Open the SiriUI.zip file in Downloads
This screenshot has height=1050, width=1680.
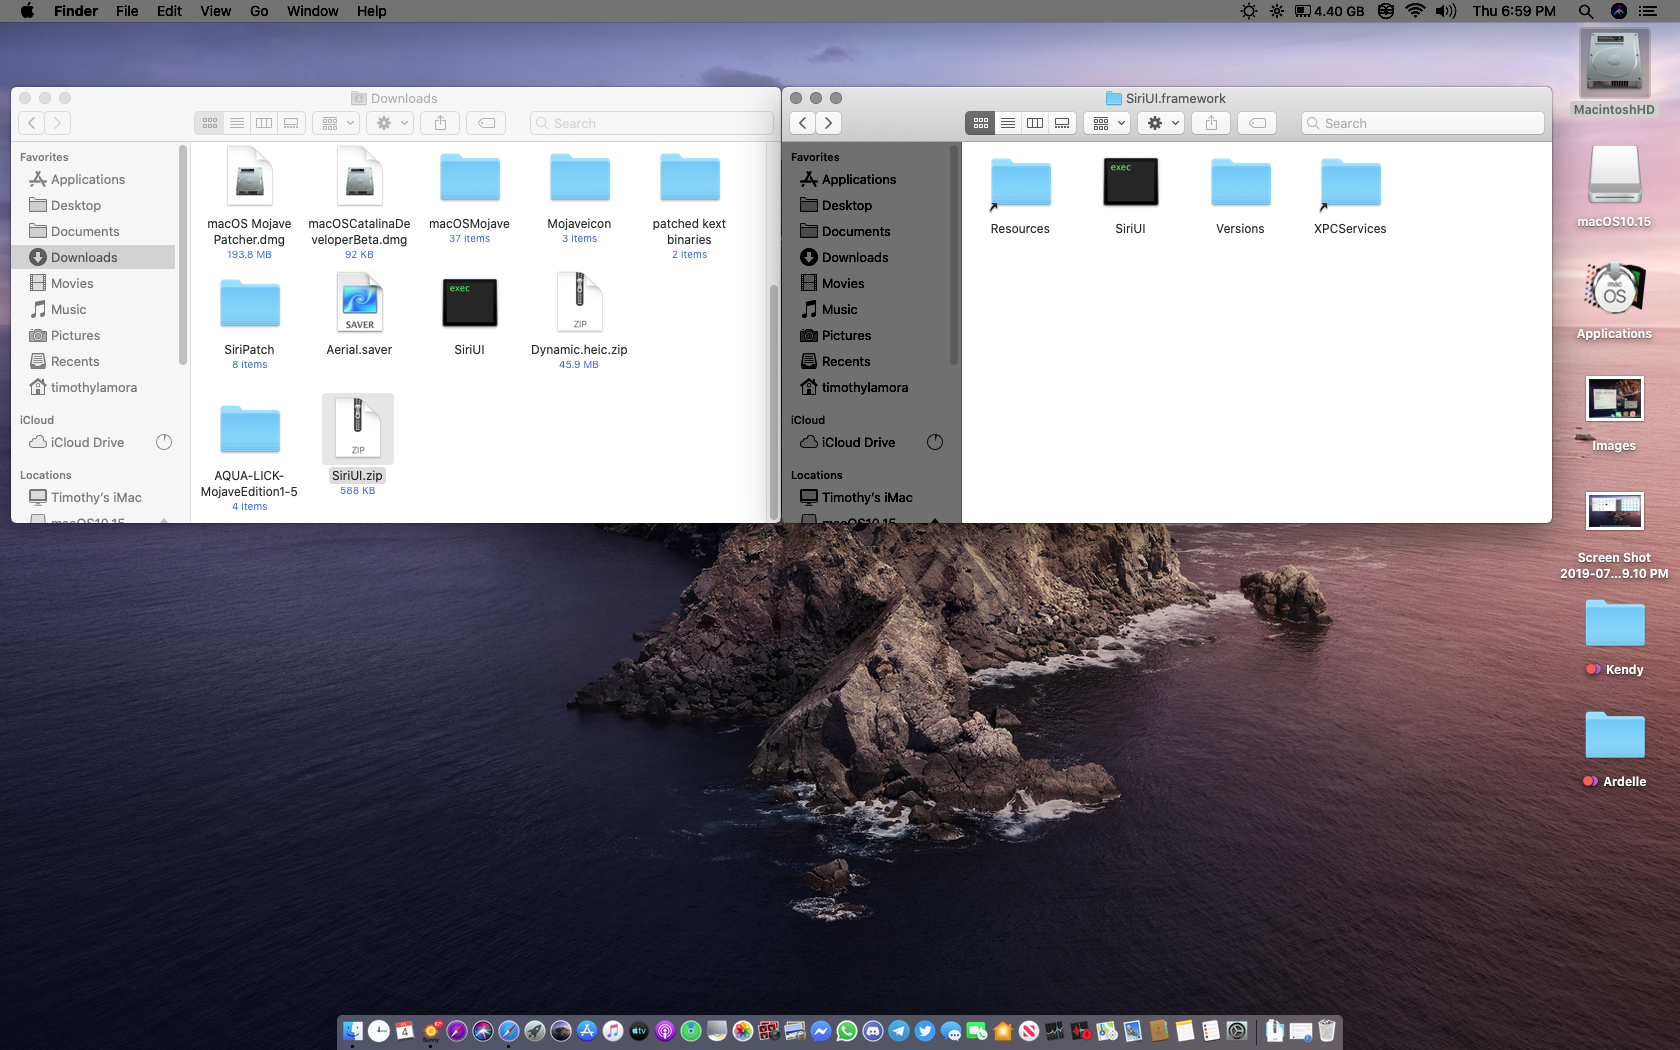click(358, 429)
